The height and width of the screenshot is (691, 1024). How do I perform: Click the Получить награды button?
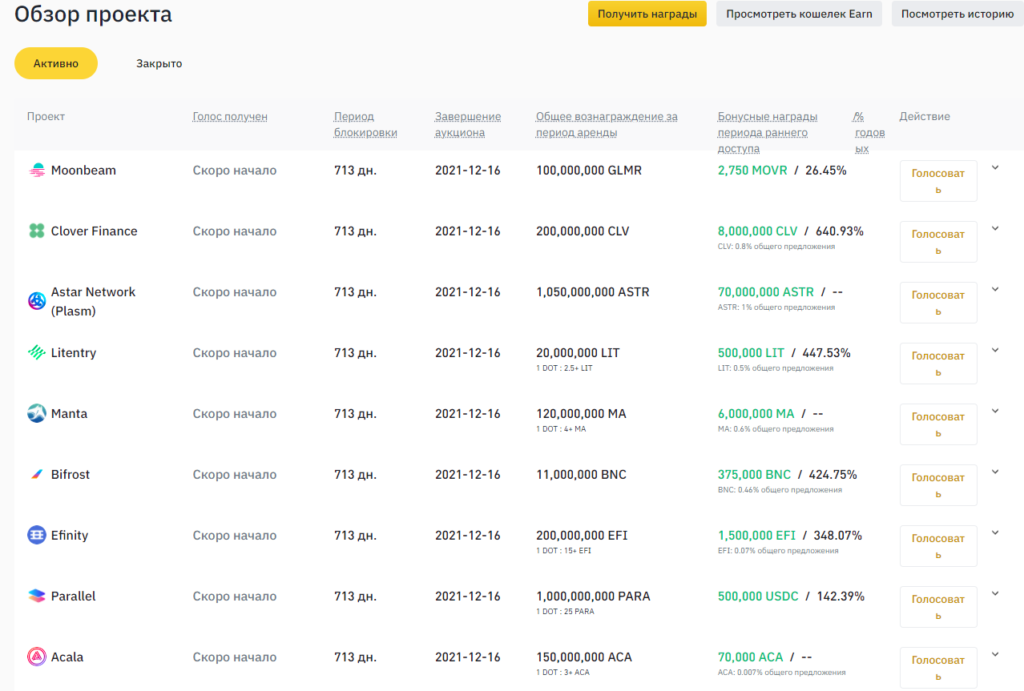[647, 14]
